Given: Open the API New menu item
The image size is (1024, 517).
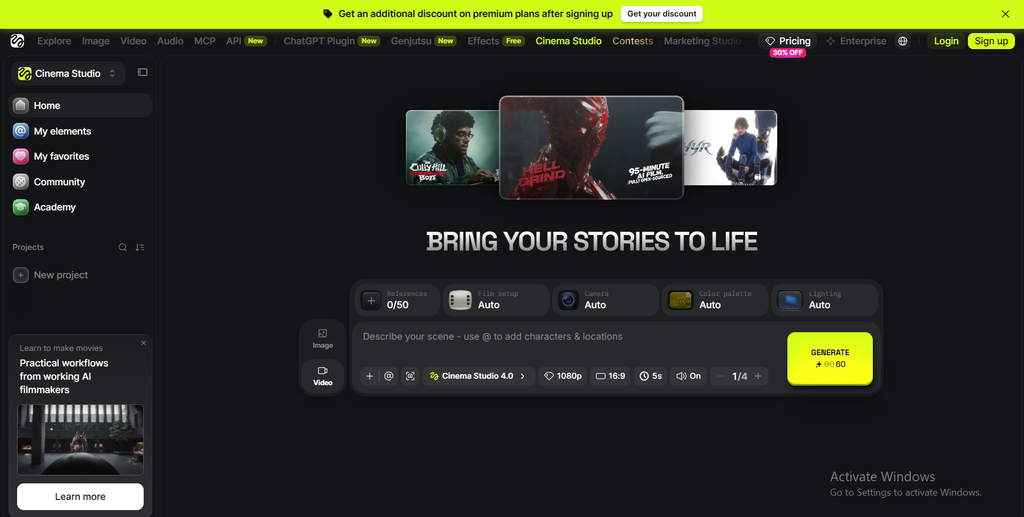Looking at the screenshot, I should pos(246,41).
